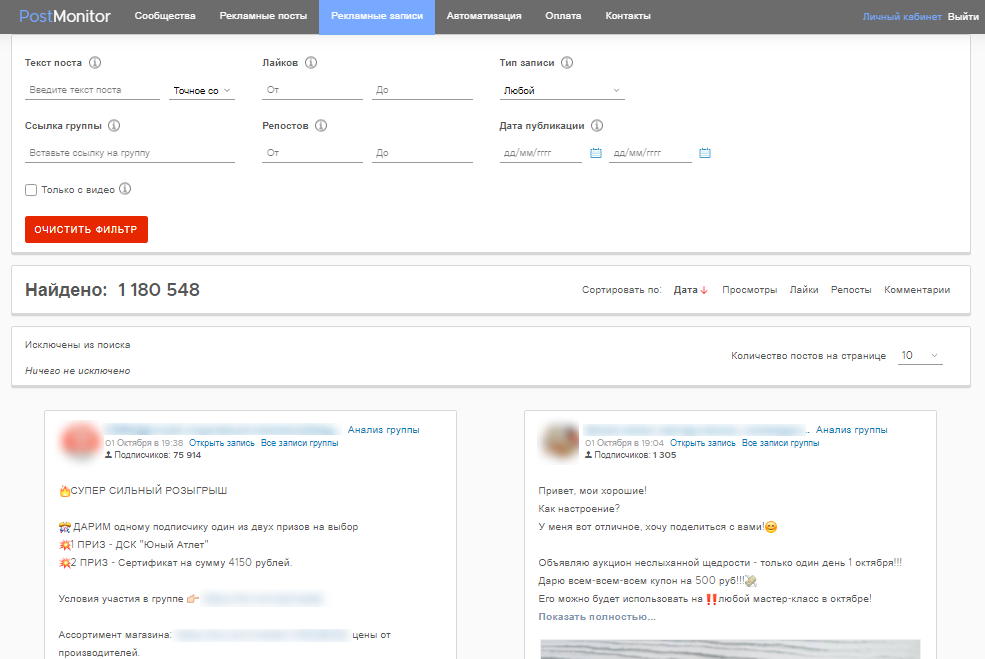
Task: Change posts per page dropdown from 10
Action: (x=920, y=355)
